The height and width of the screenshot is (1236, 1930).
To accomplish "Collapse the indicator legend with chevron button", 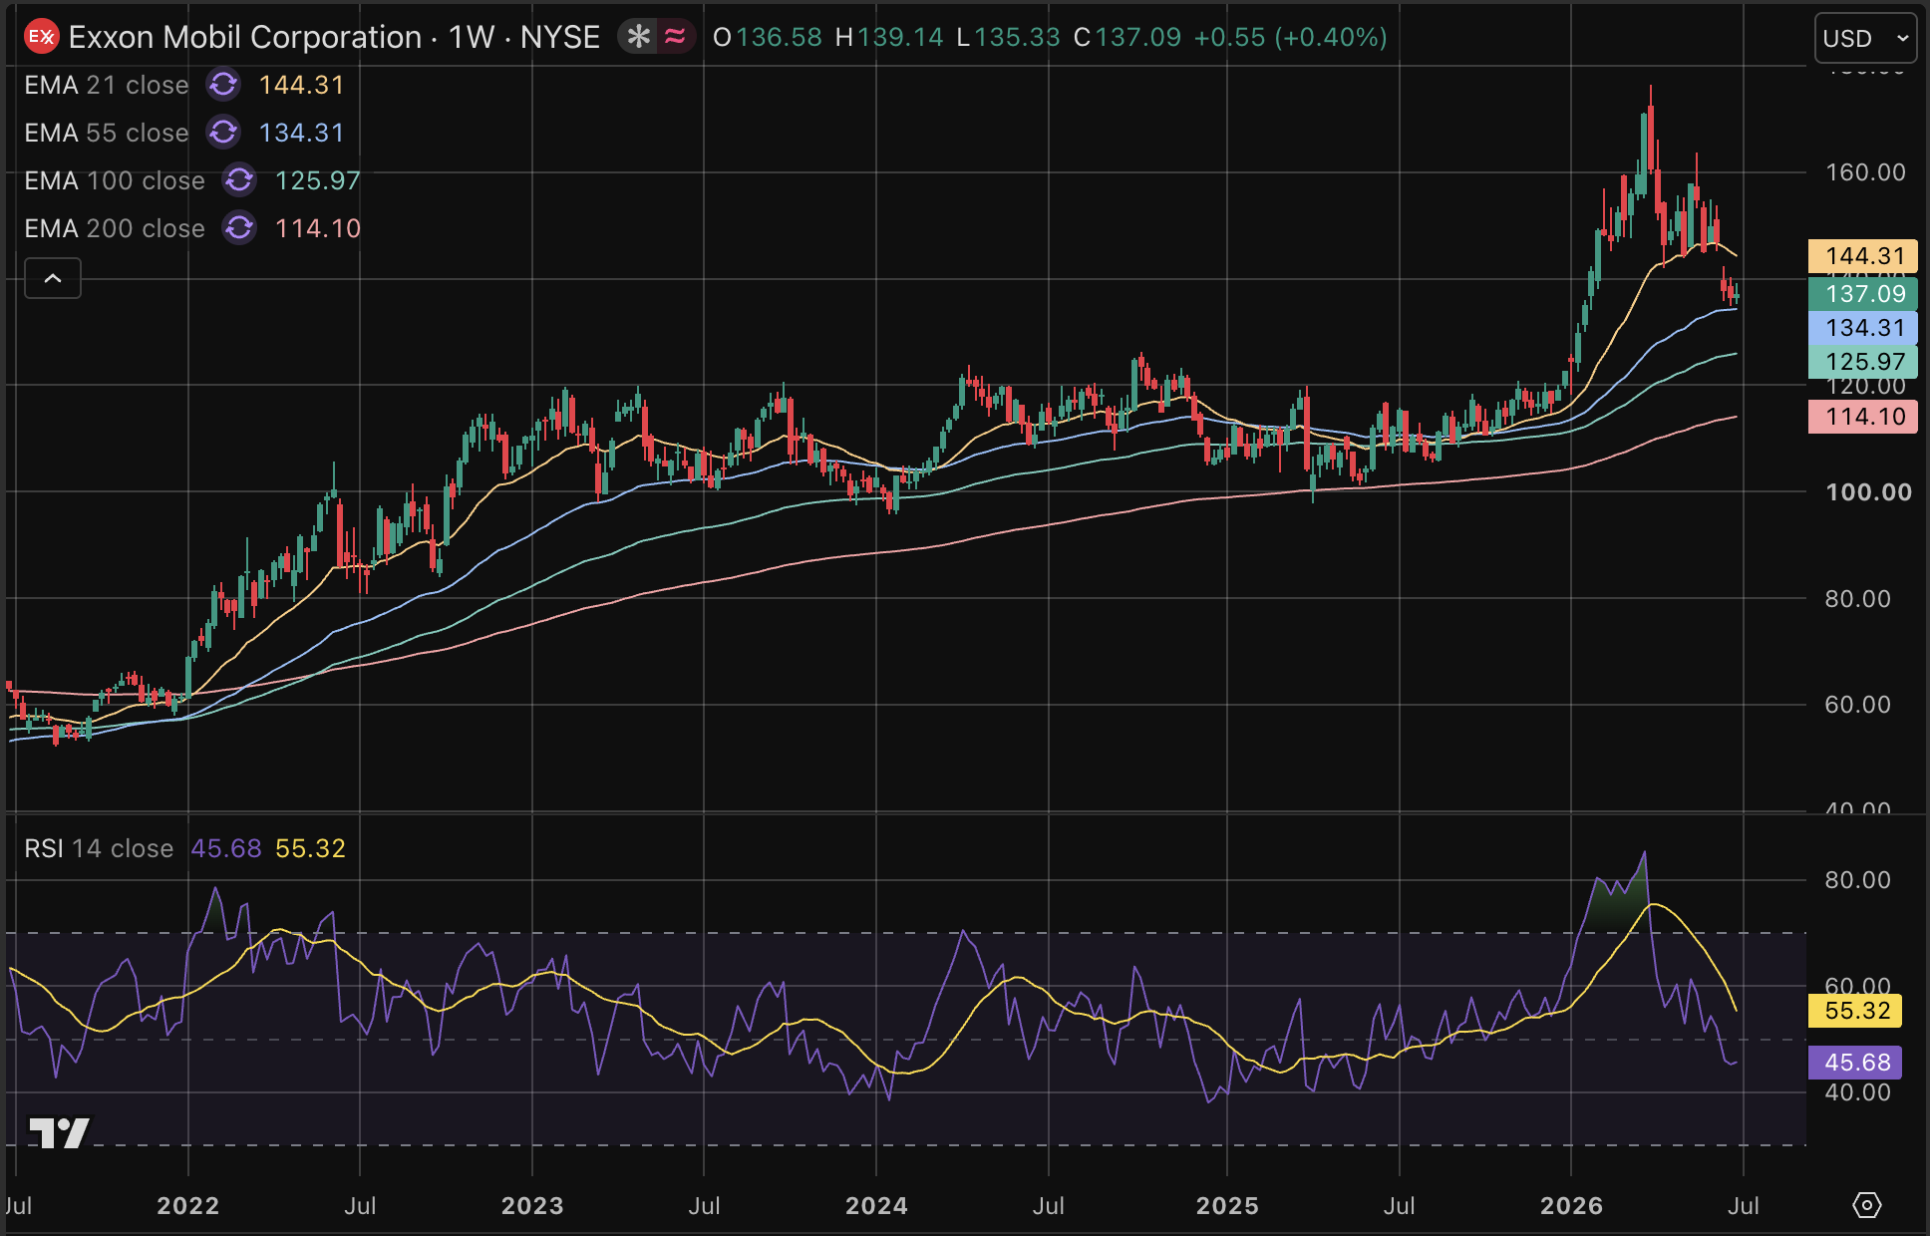I will click(x=53, y=279).
